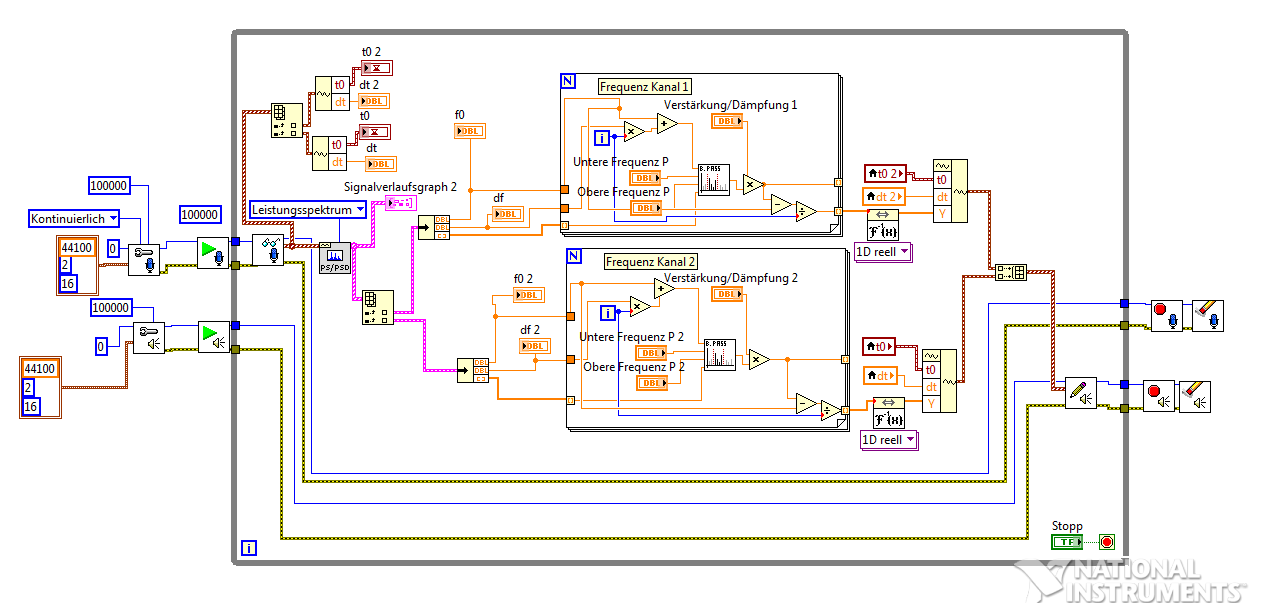Click the Subtract node in Frequenz Kanal 1 loop
The width and height of the screenshot is (1266, 603).
tap(780, 205)
